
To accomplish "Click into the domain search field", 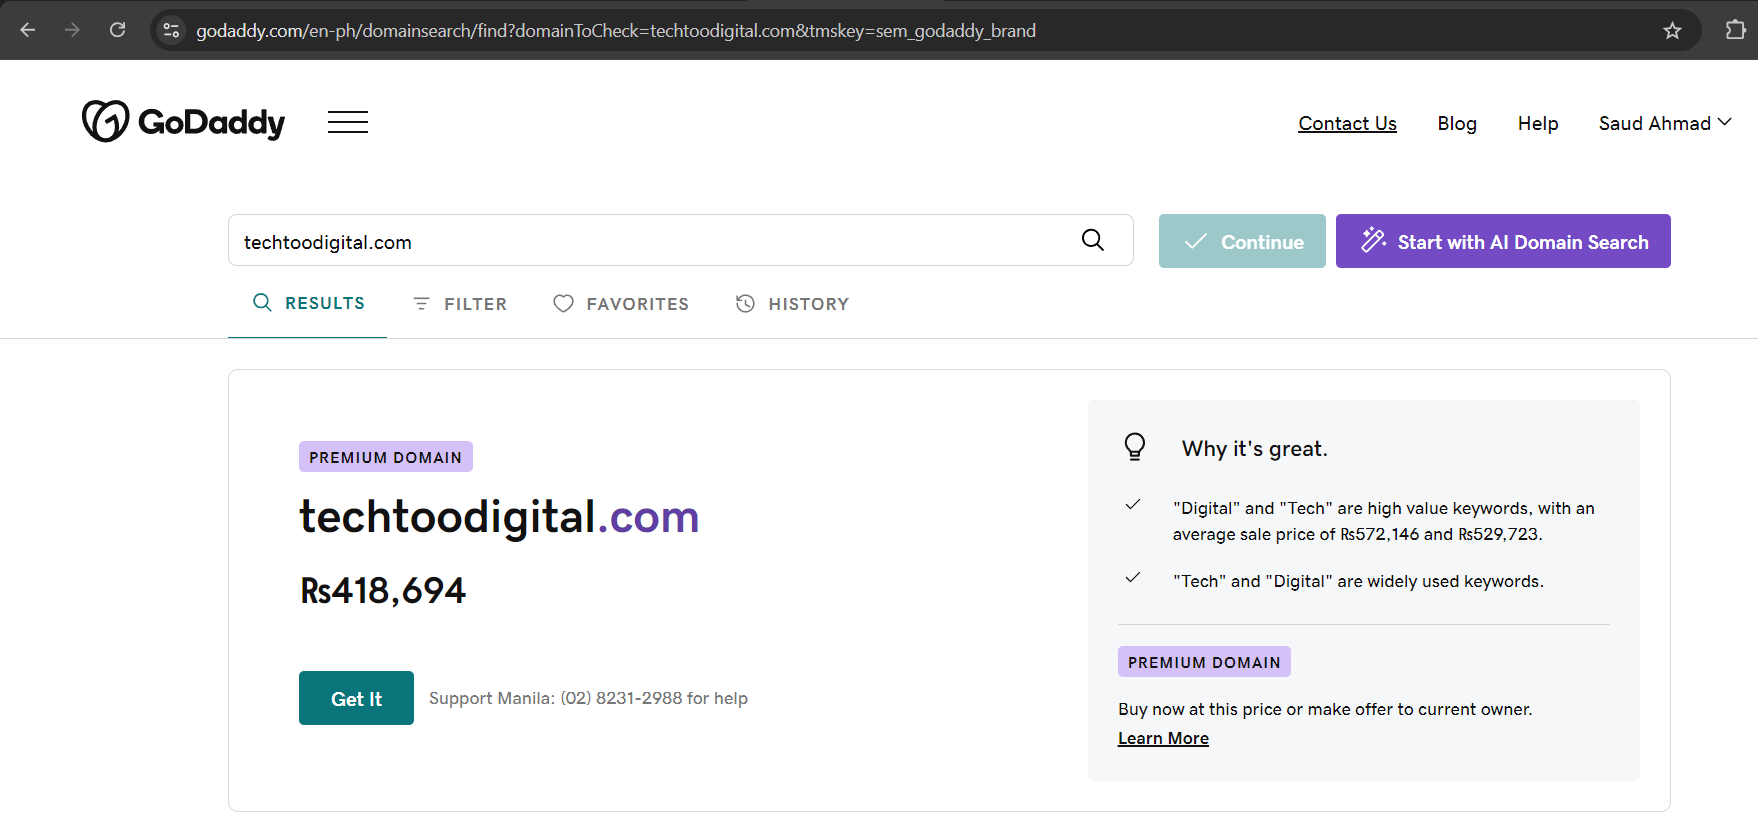I will [650, 241].
